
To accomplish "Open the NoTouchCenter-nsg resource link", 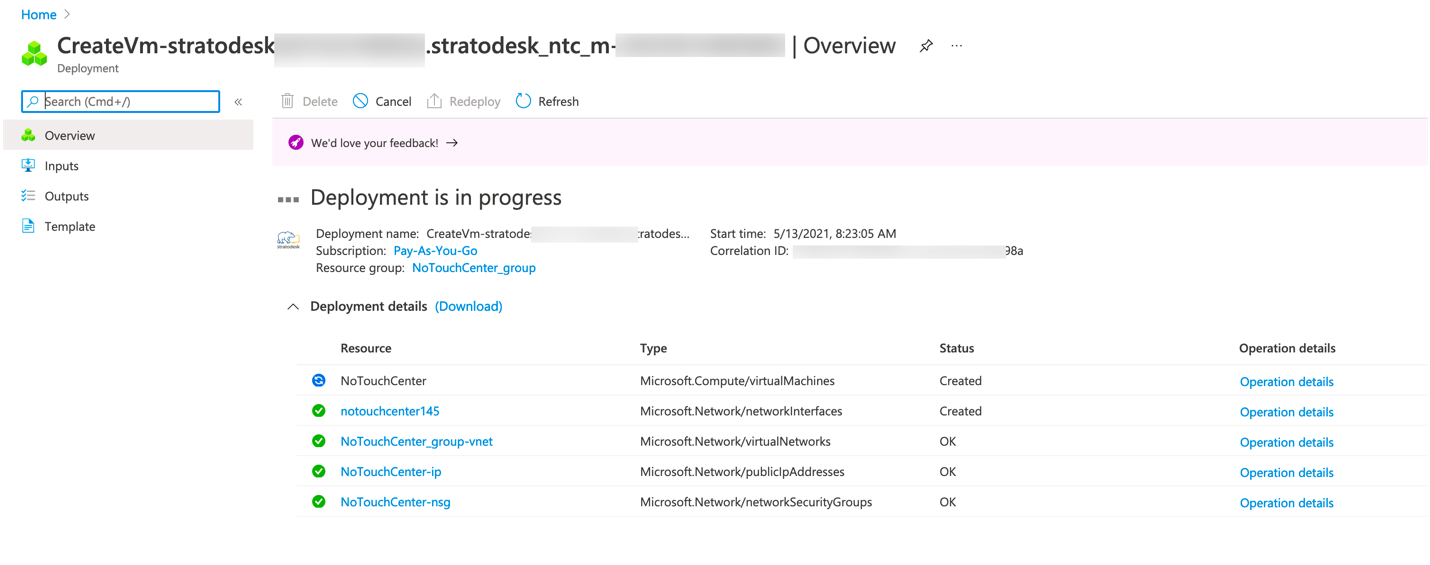I will point(395,502).
